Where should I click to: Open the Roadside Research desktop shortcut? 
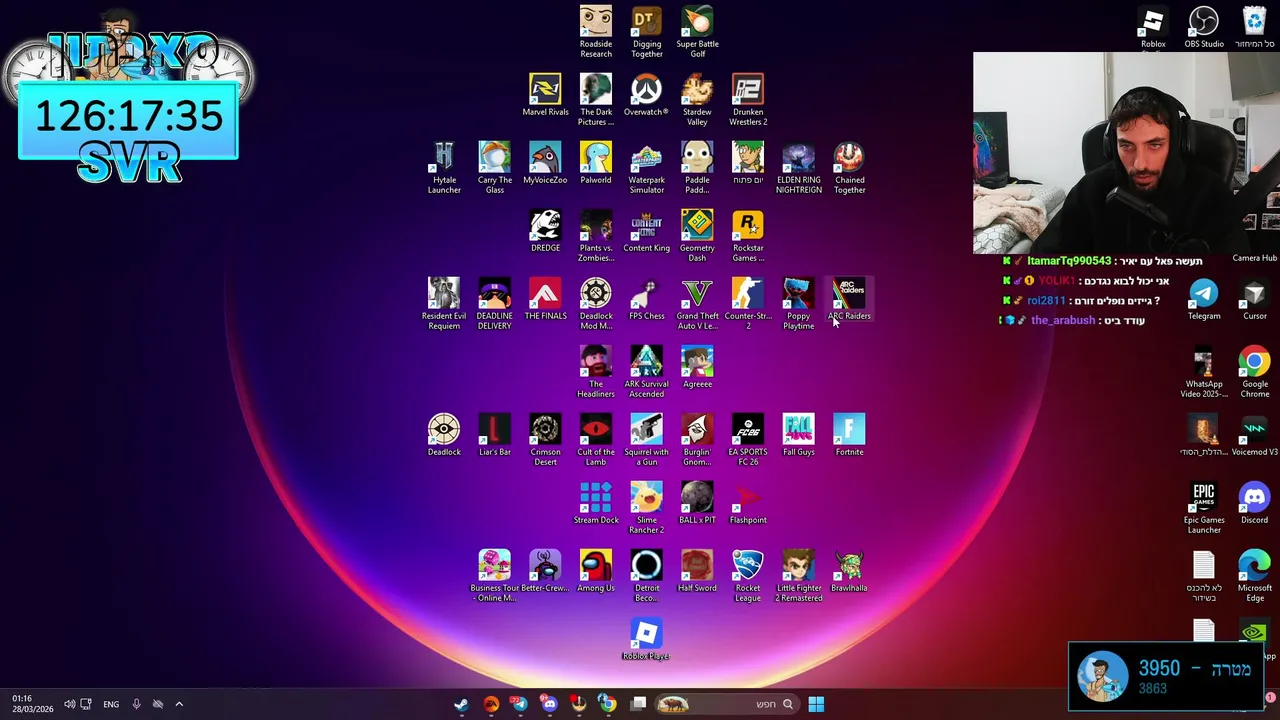(x=596, y=32)
